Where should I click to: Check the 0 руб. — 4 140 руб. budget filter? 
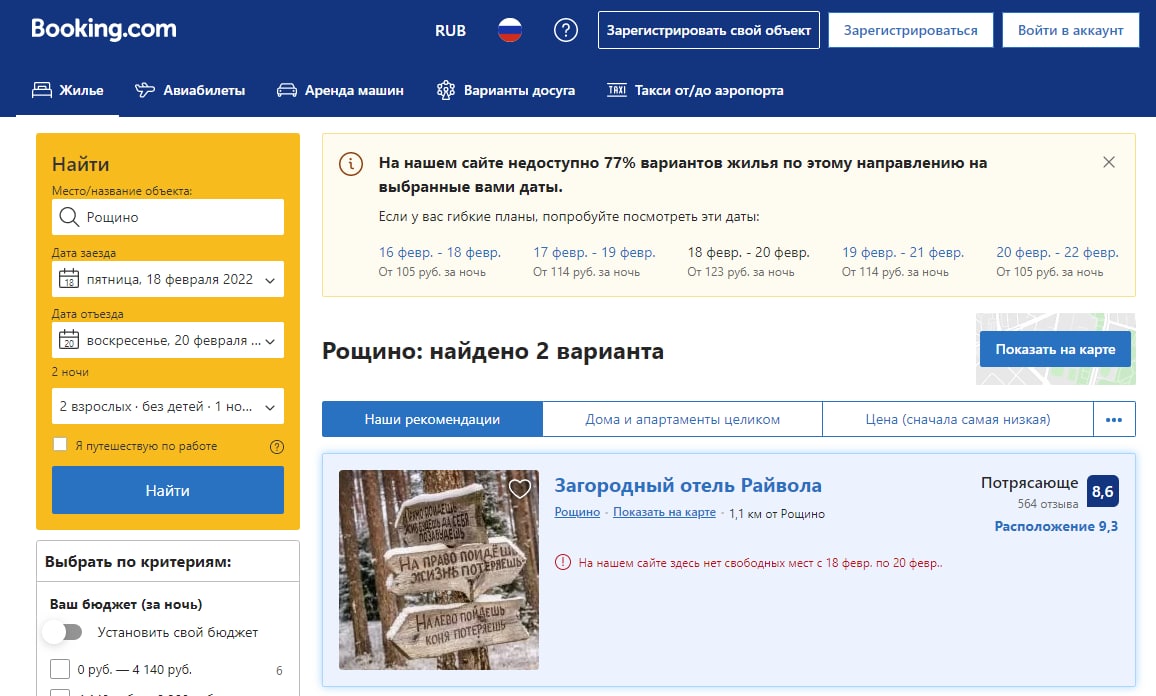click(60, 669)
